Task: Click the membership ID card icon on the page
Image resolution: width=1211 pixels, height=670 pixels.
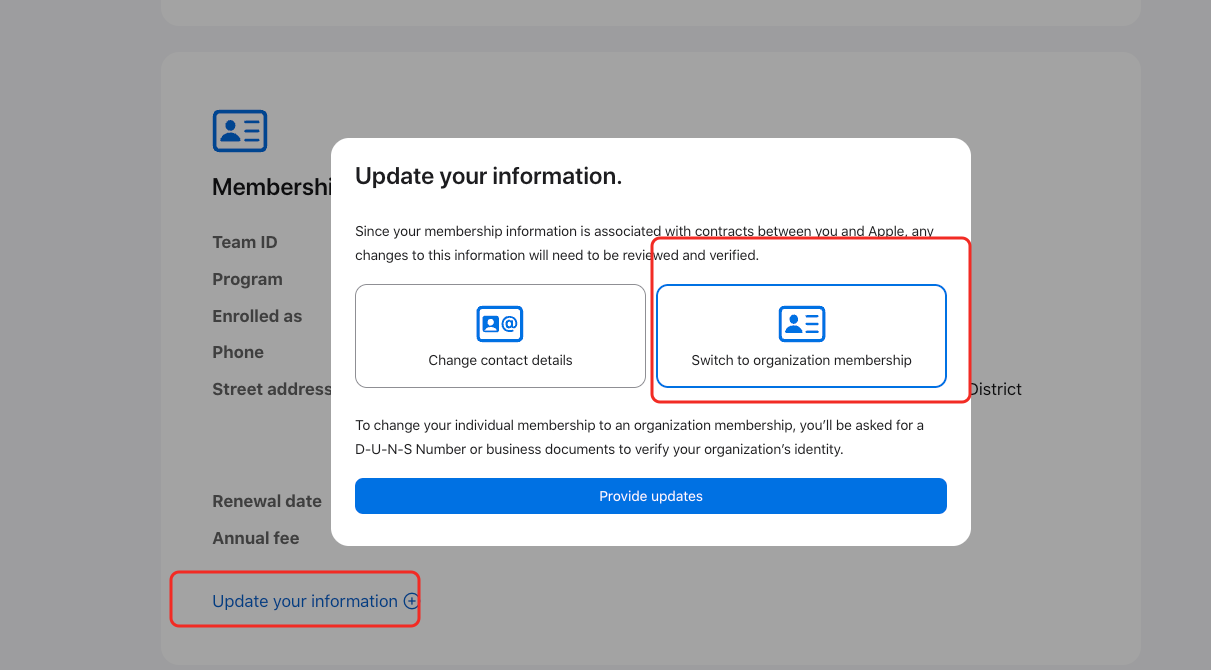Action: pos(240,131)
